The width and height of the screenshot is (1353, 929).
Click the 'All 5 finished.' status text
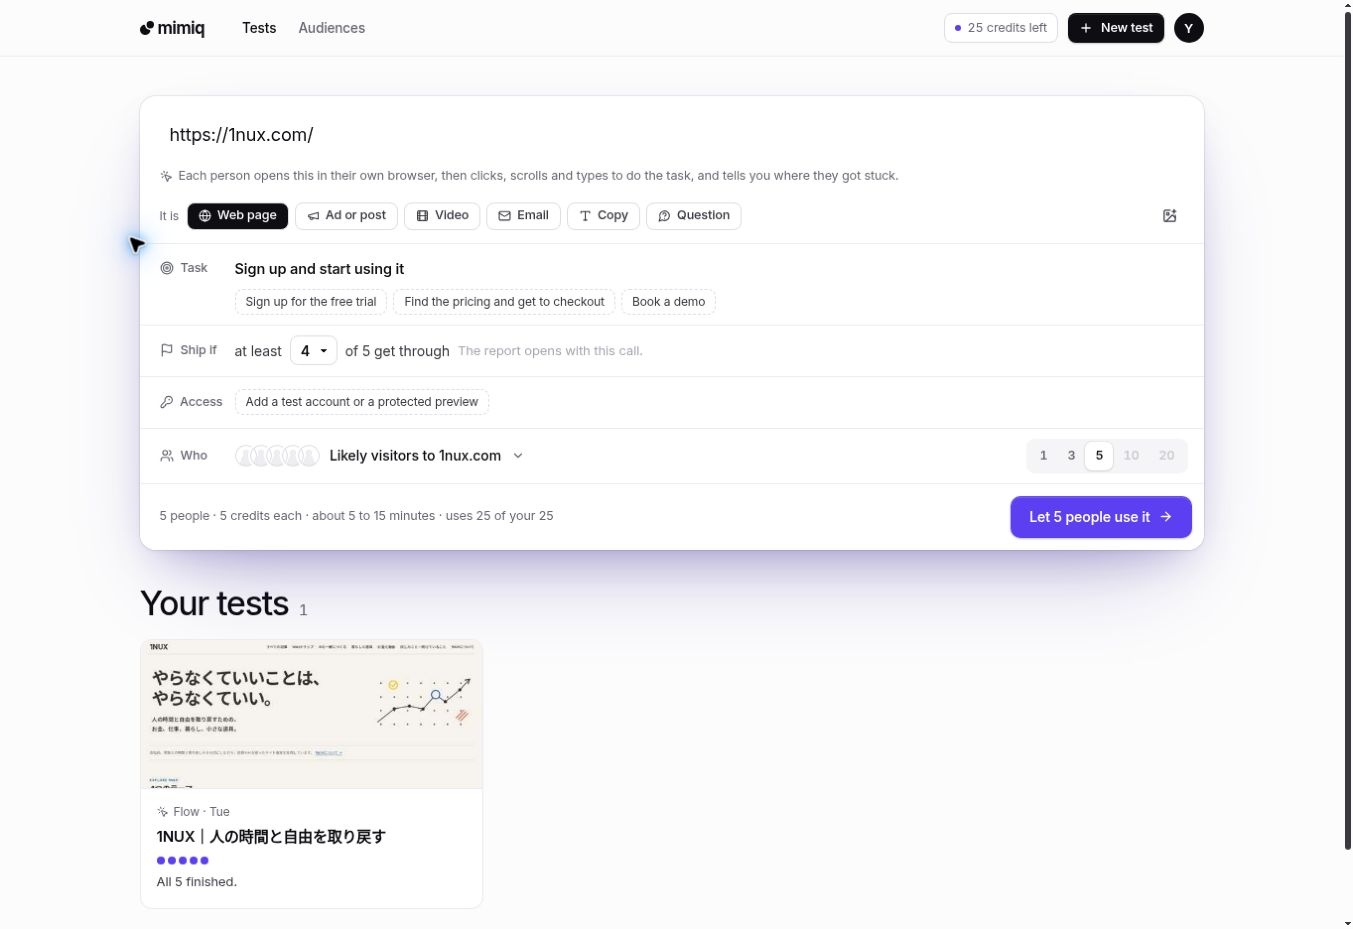pyautogui.click(x=197, y=882)
